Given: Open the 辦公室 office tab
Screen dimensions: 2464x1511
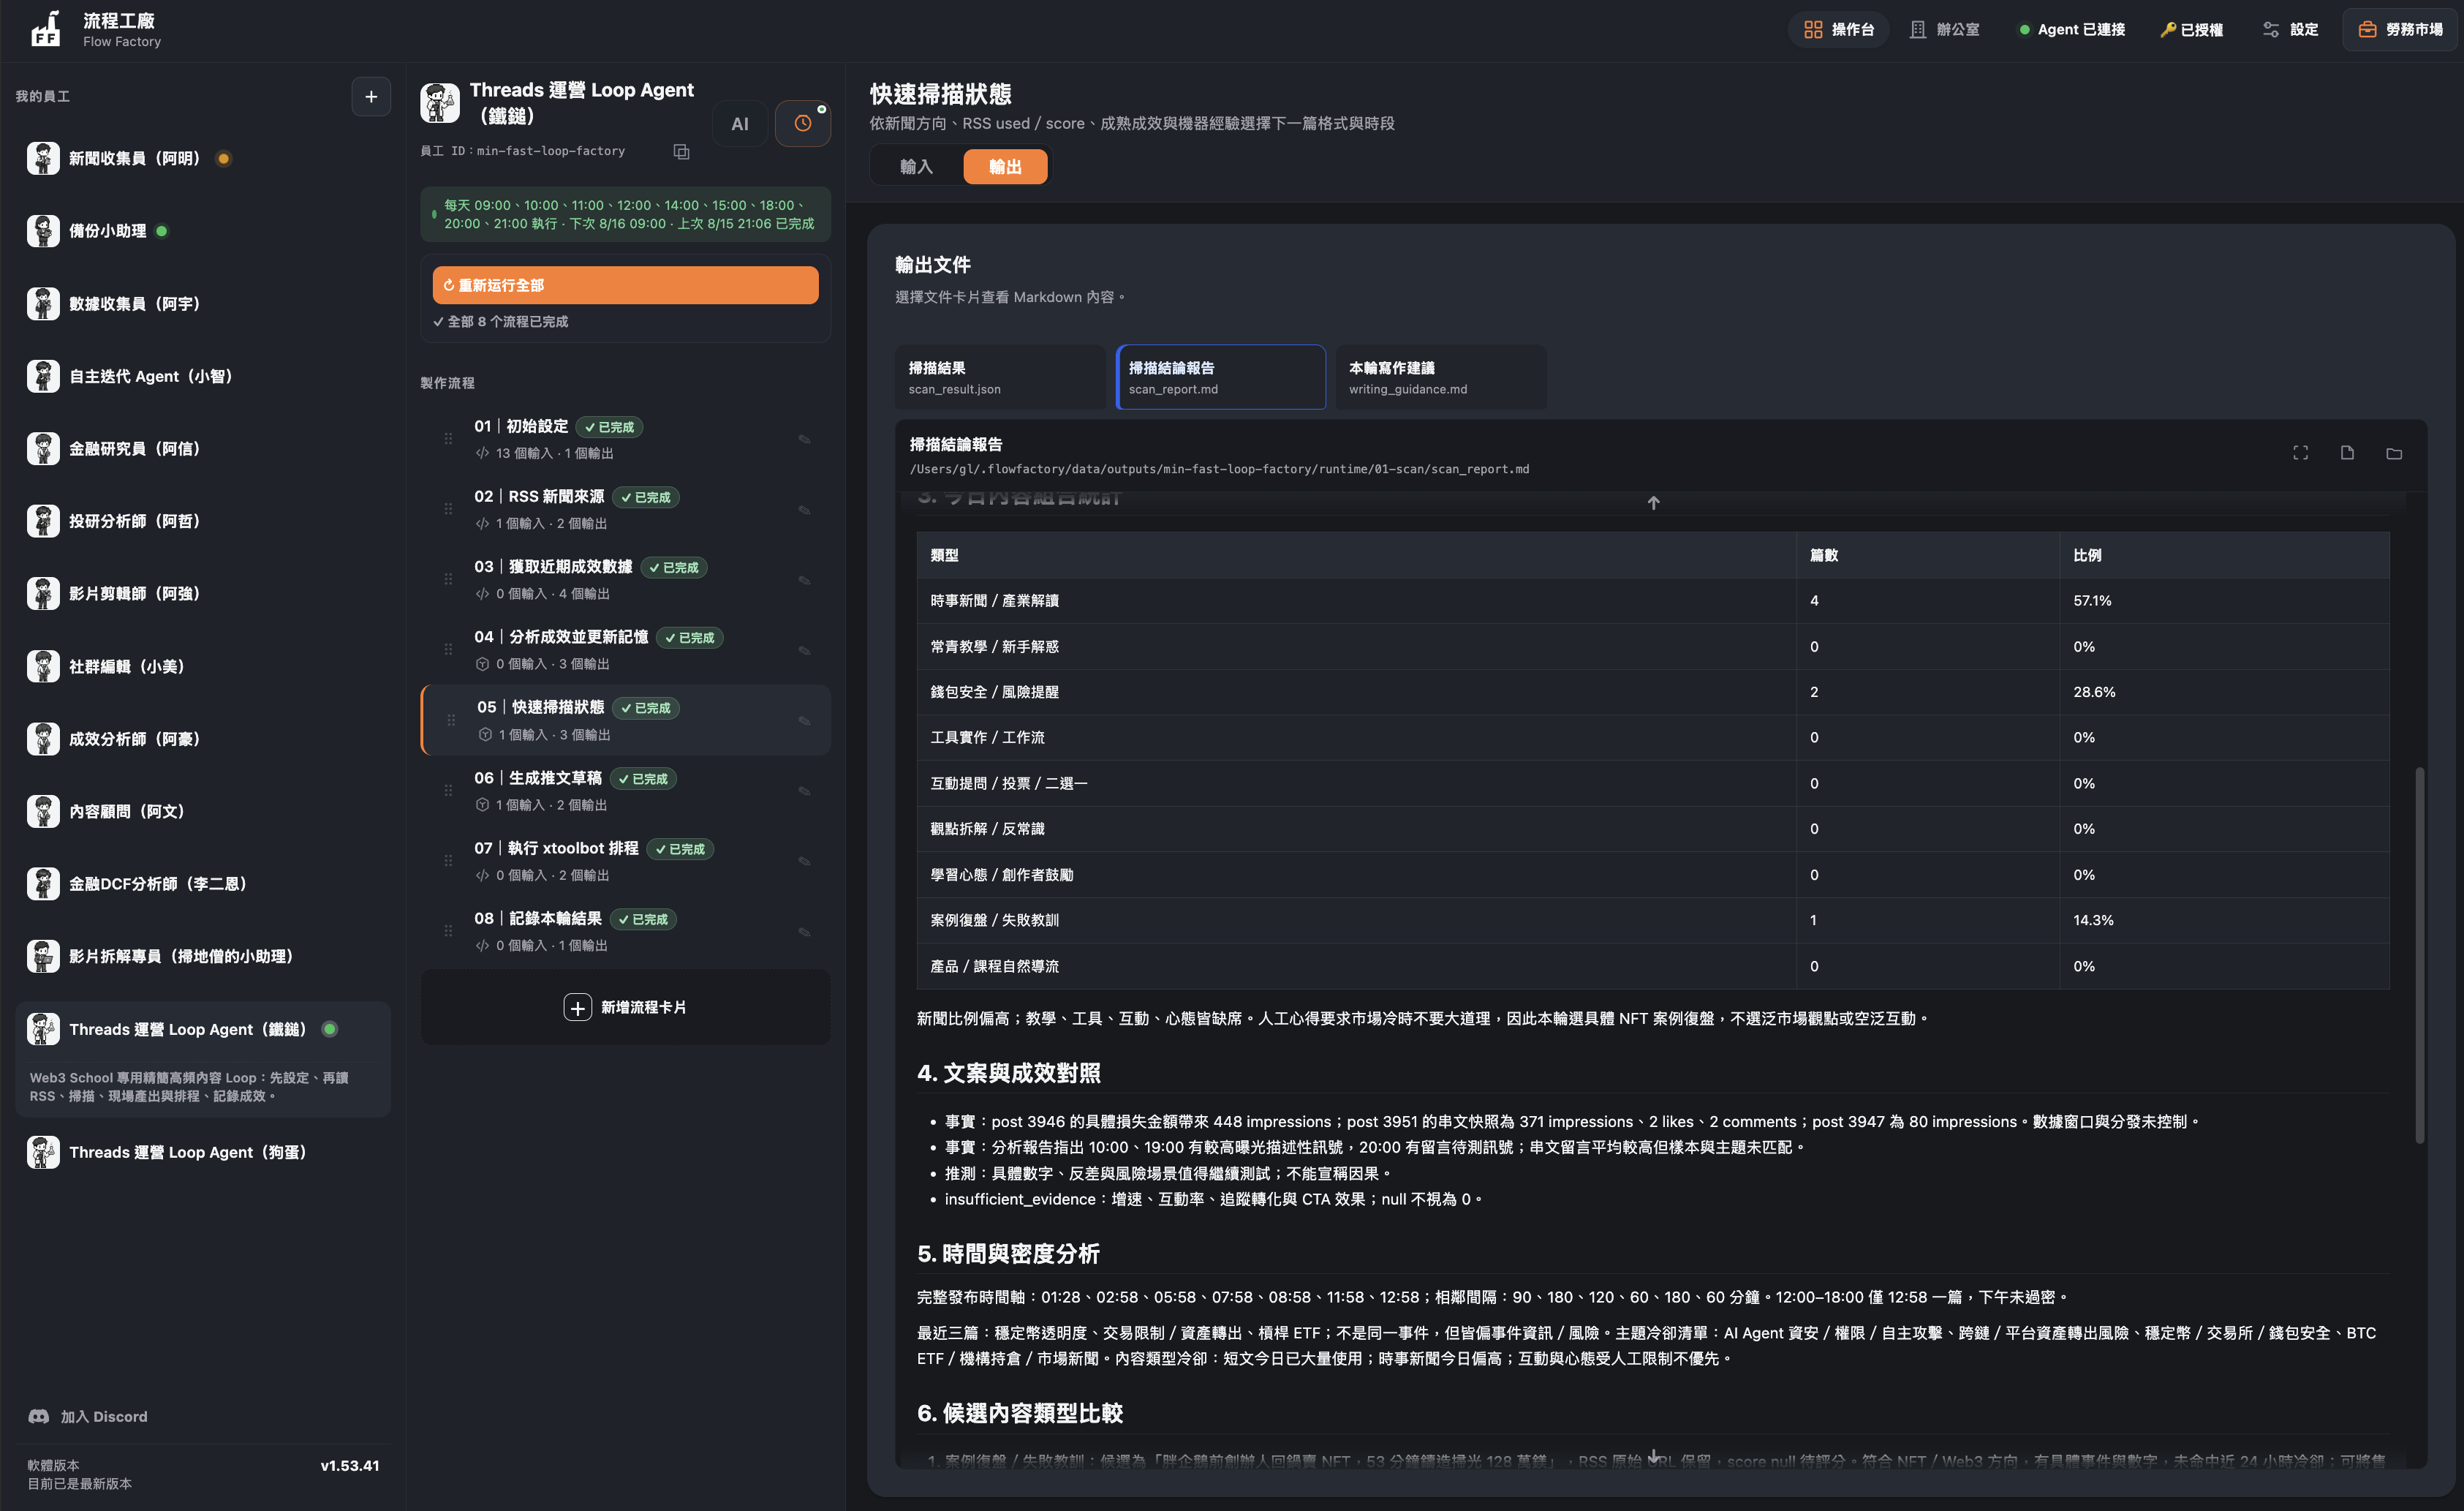Looking at the screenshot, I should coord(1944,30).
